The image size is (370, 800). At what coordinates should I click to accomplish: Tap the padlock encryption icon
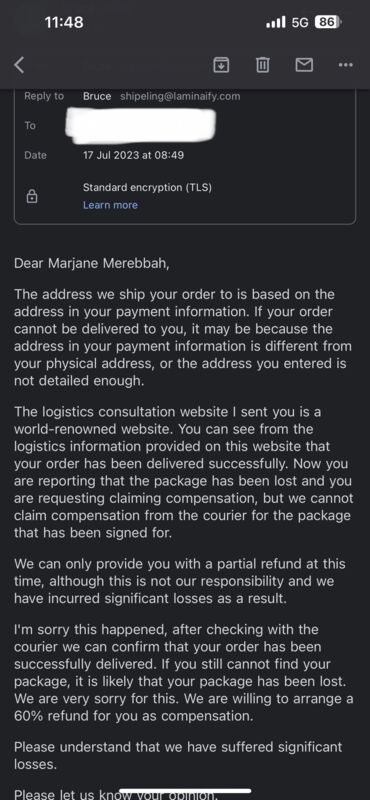pyautogui.click(x=32, y=196)
